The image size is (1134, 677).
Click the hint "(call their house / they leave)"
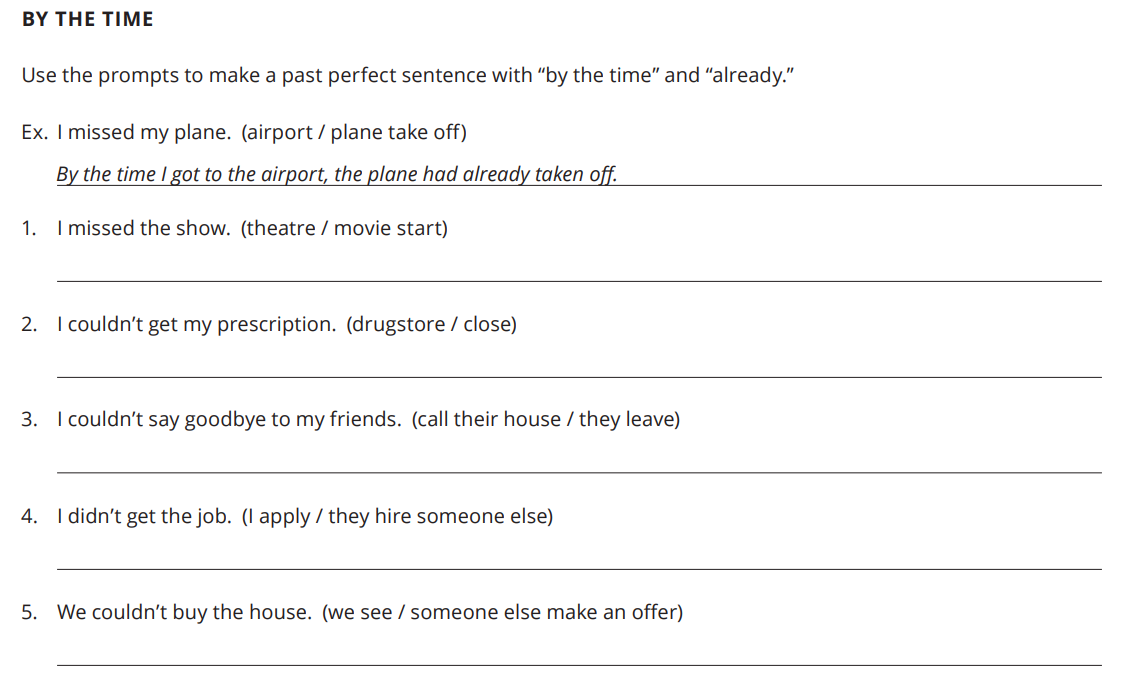546,420
